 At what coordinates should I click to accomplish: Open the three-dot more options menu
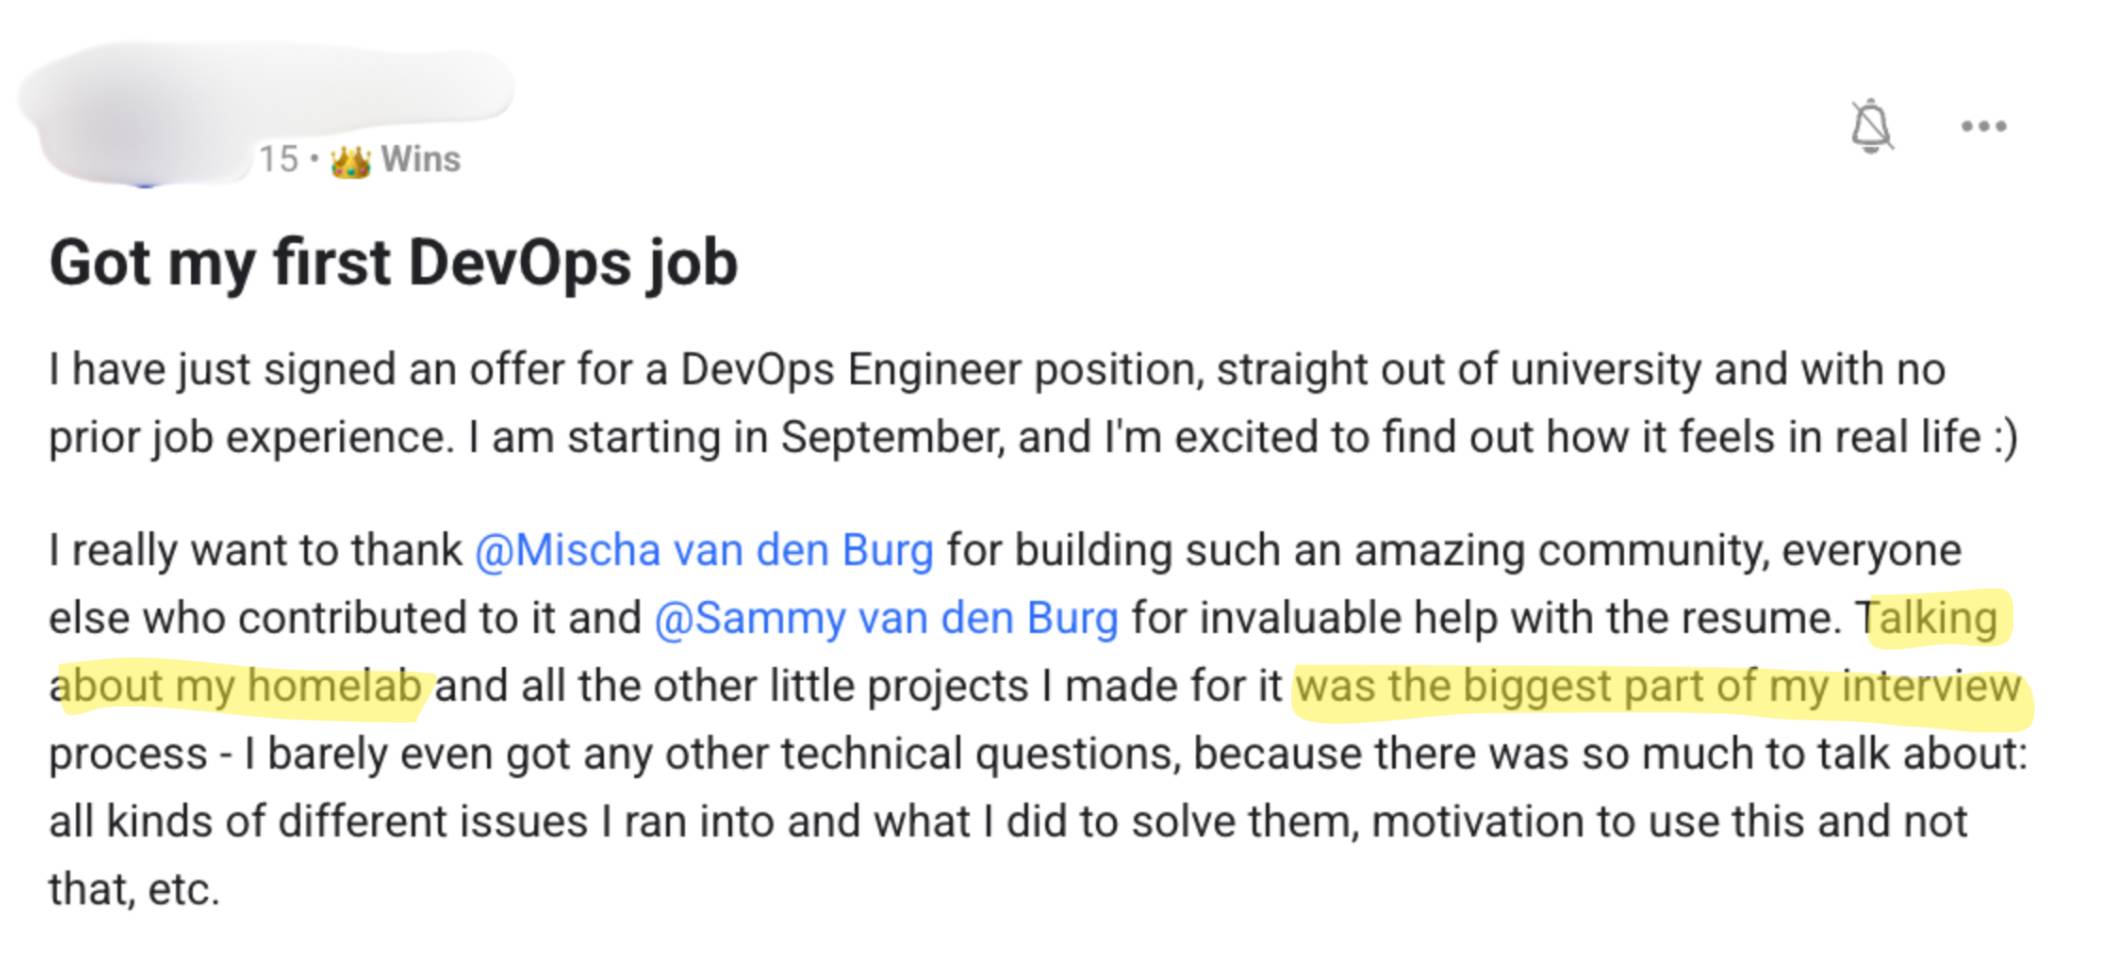[1983, 127]
